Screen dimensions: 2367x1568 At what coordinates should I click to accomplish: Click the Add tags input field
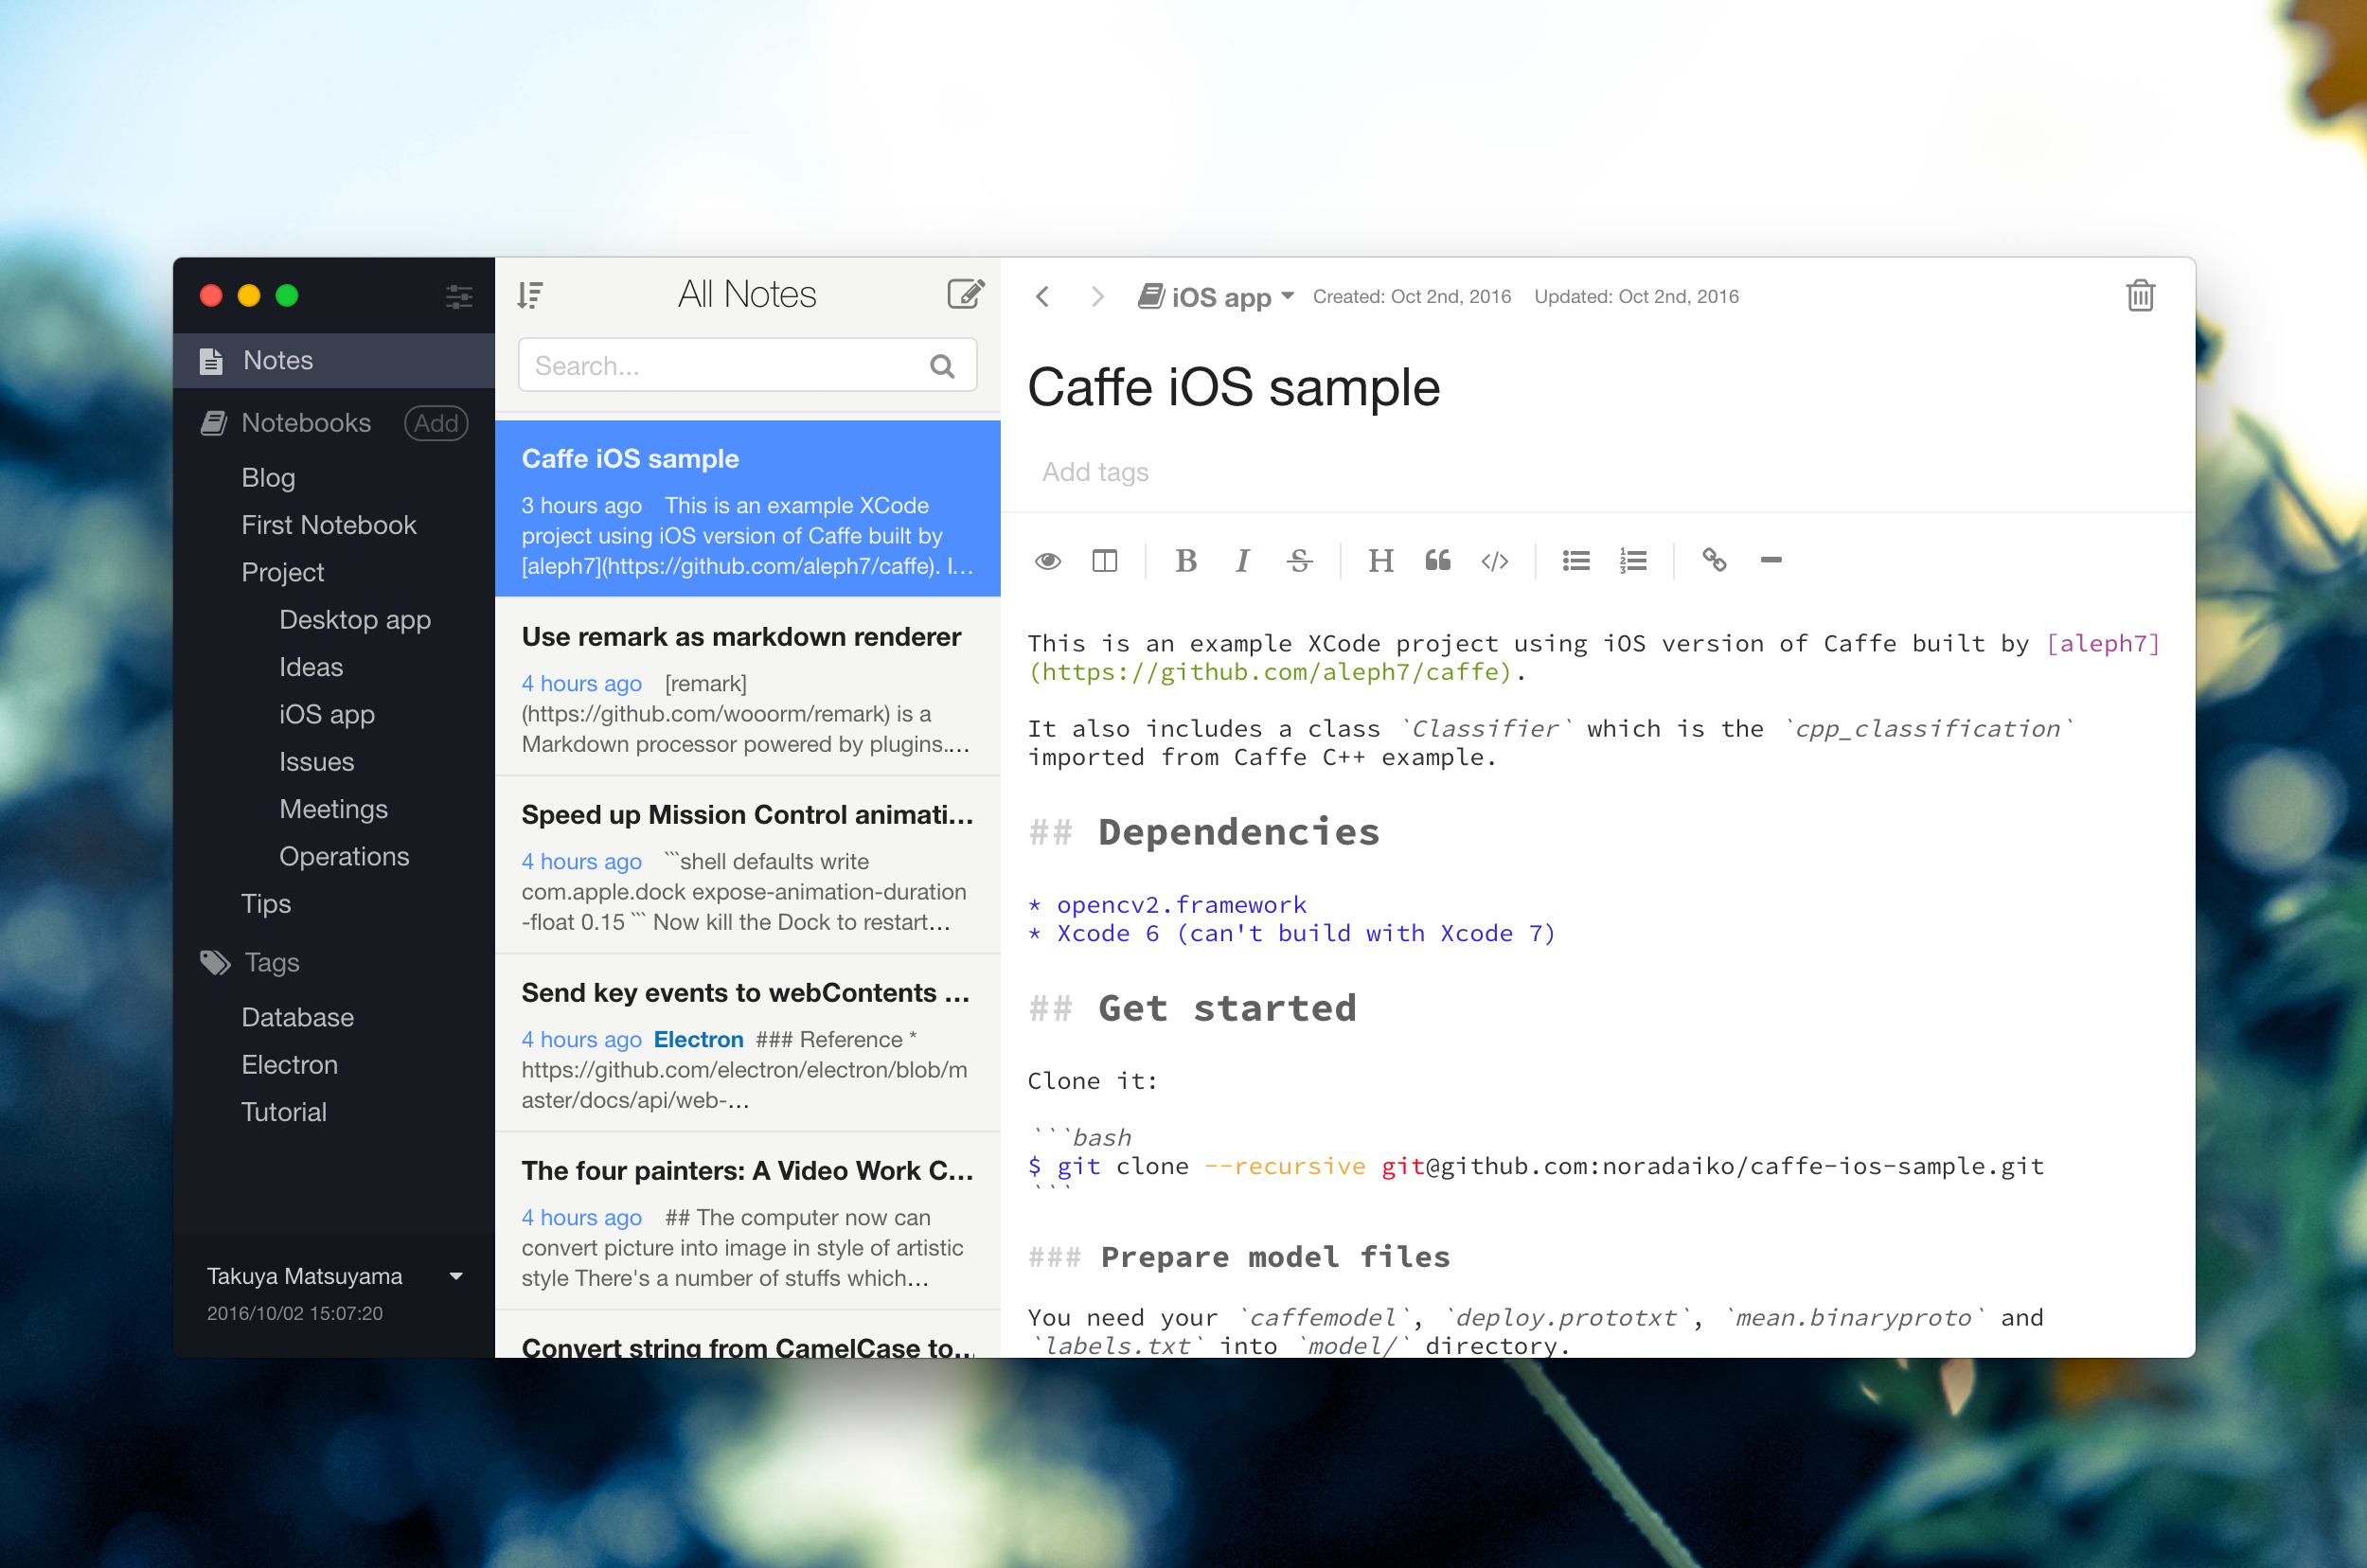click(1097, 472)
